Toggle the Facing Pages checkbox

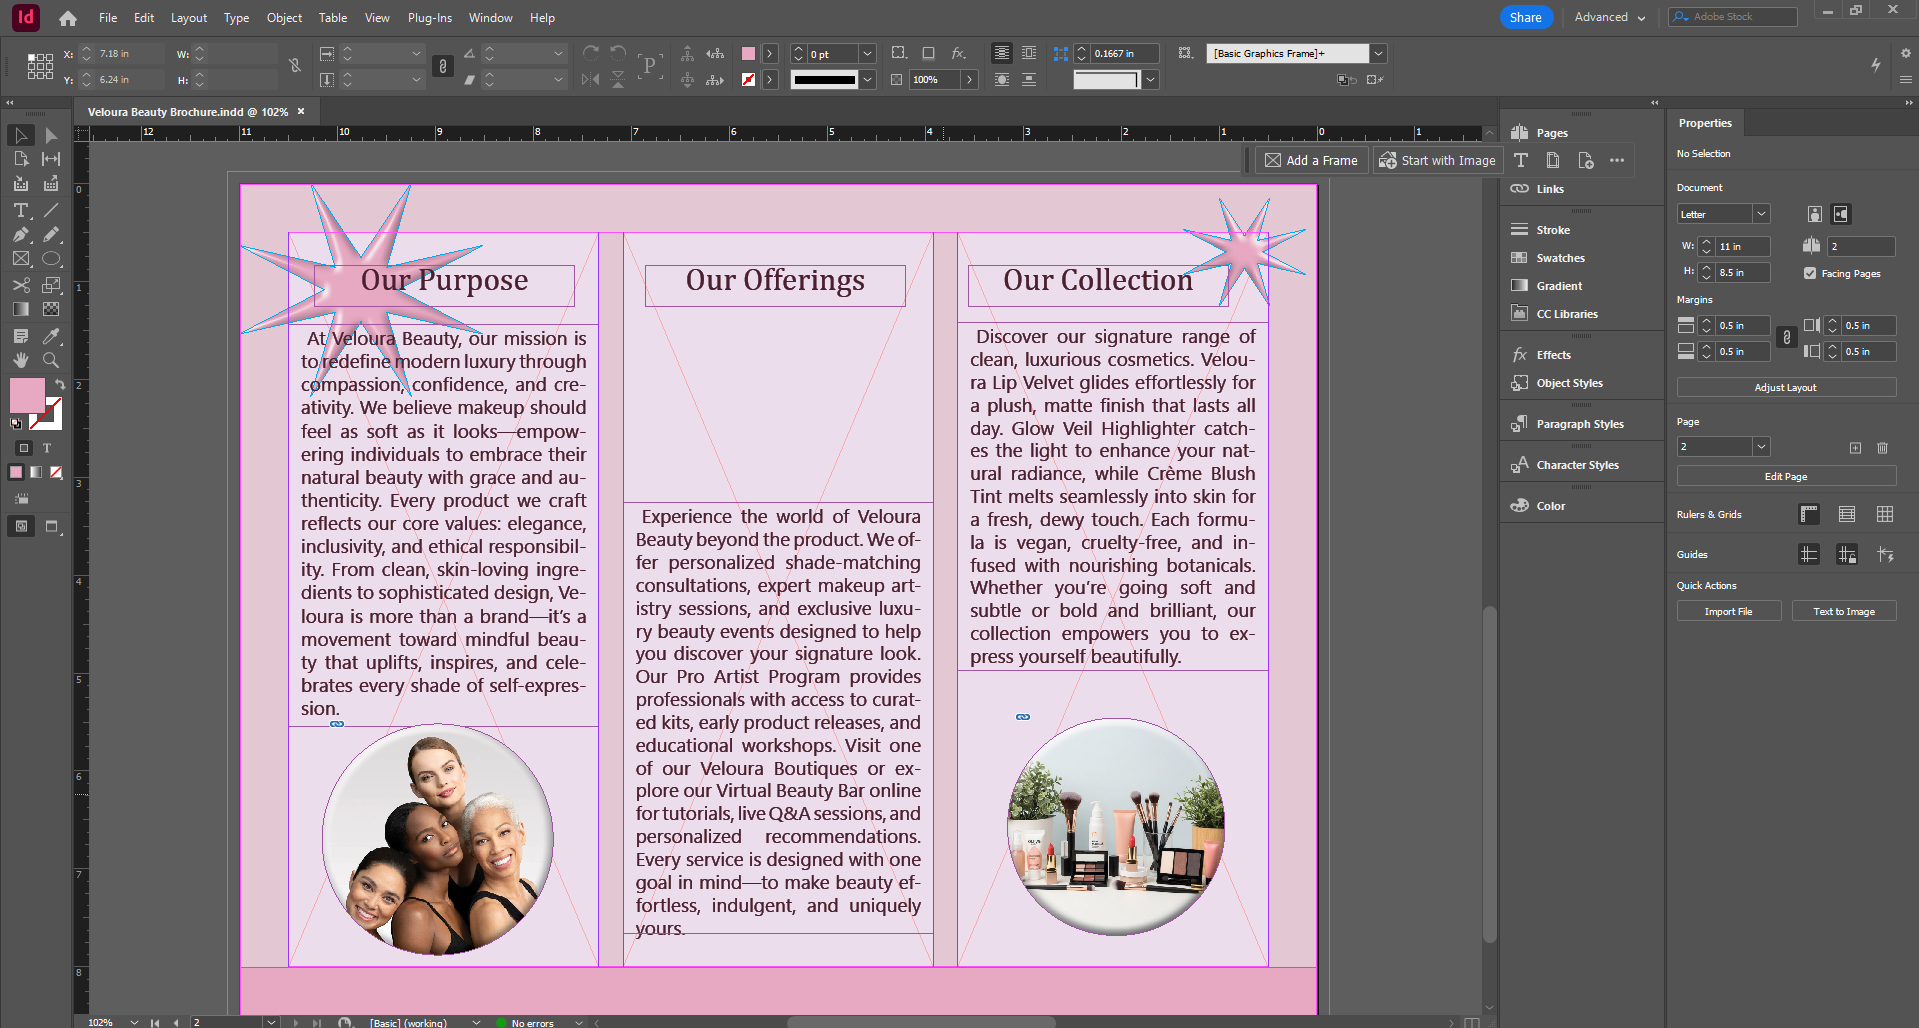click(x=1810, y=273)
